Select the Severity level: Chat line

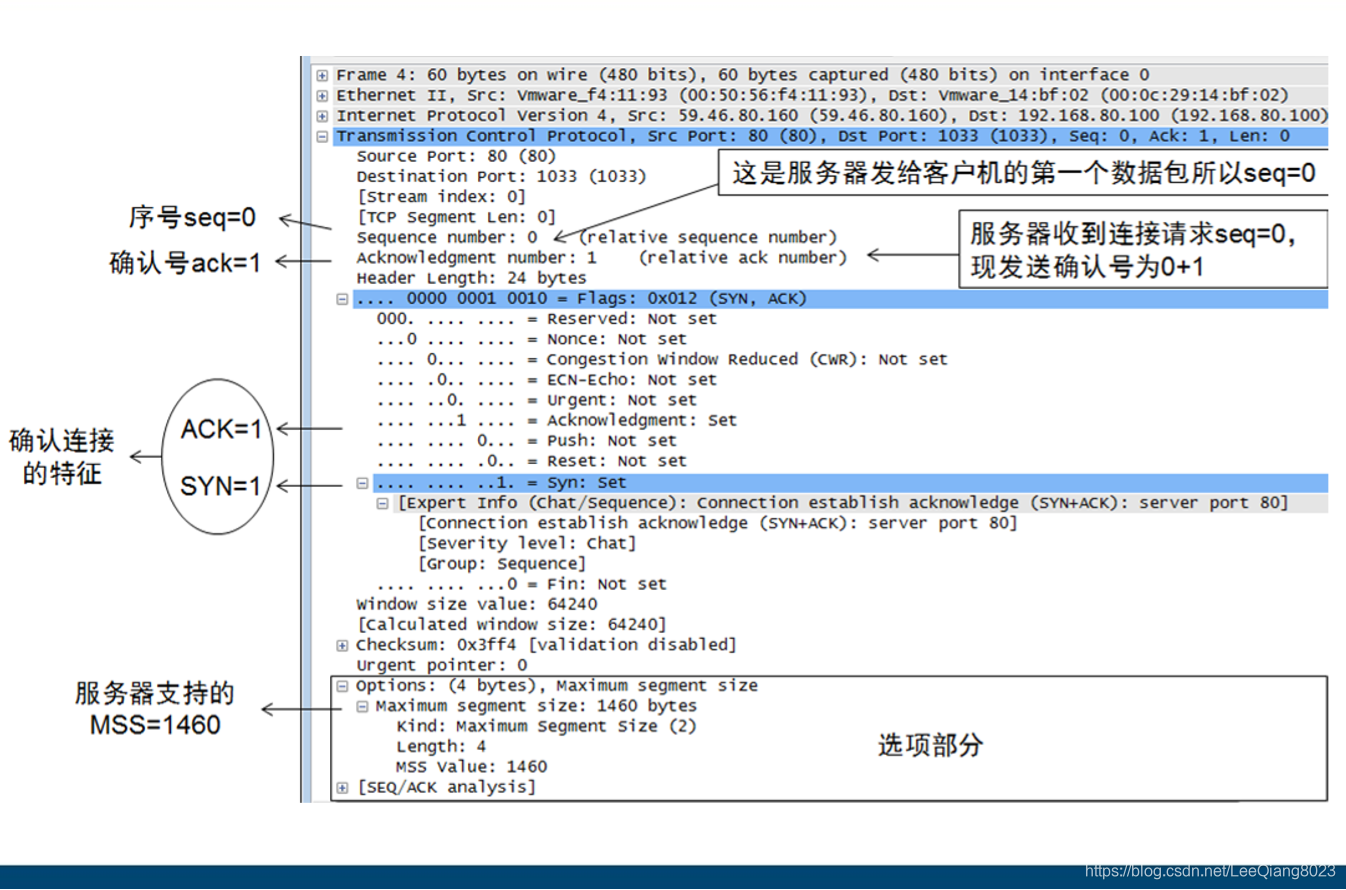(x=526, y=544)
